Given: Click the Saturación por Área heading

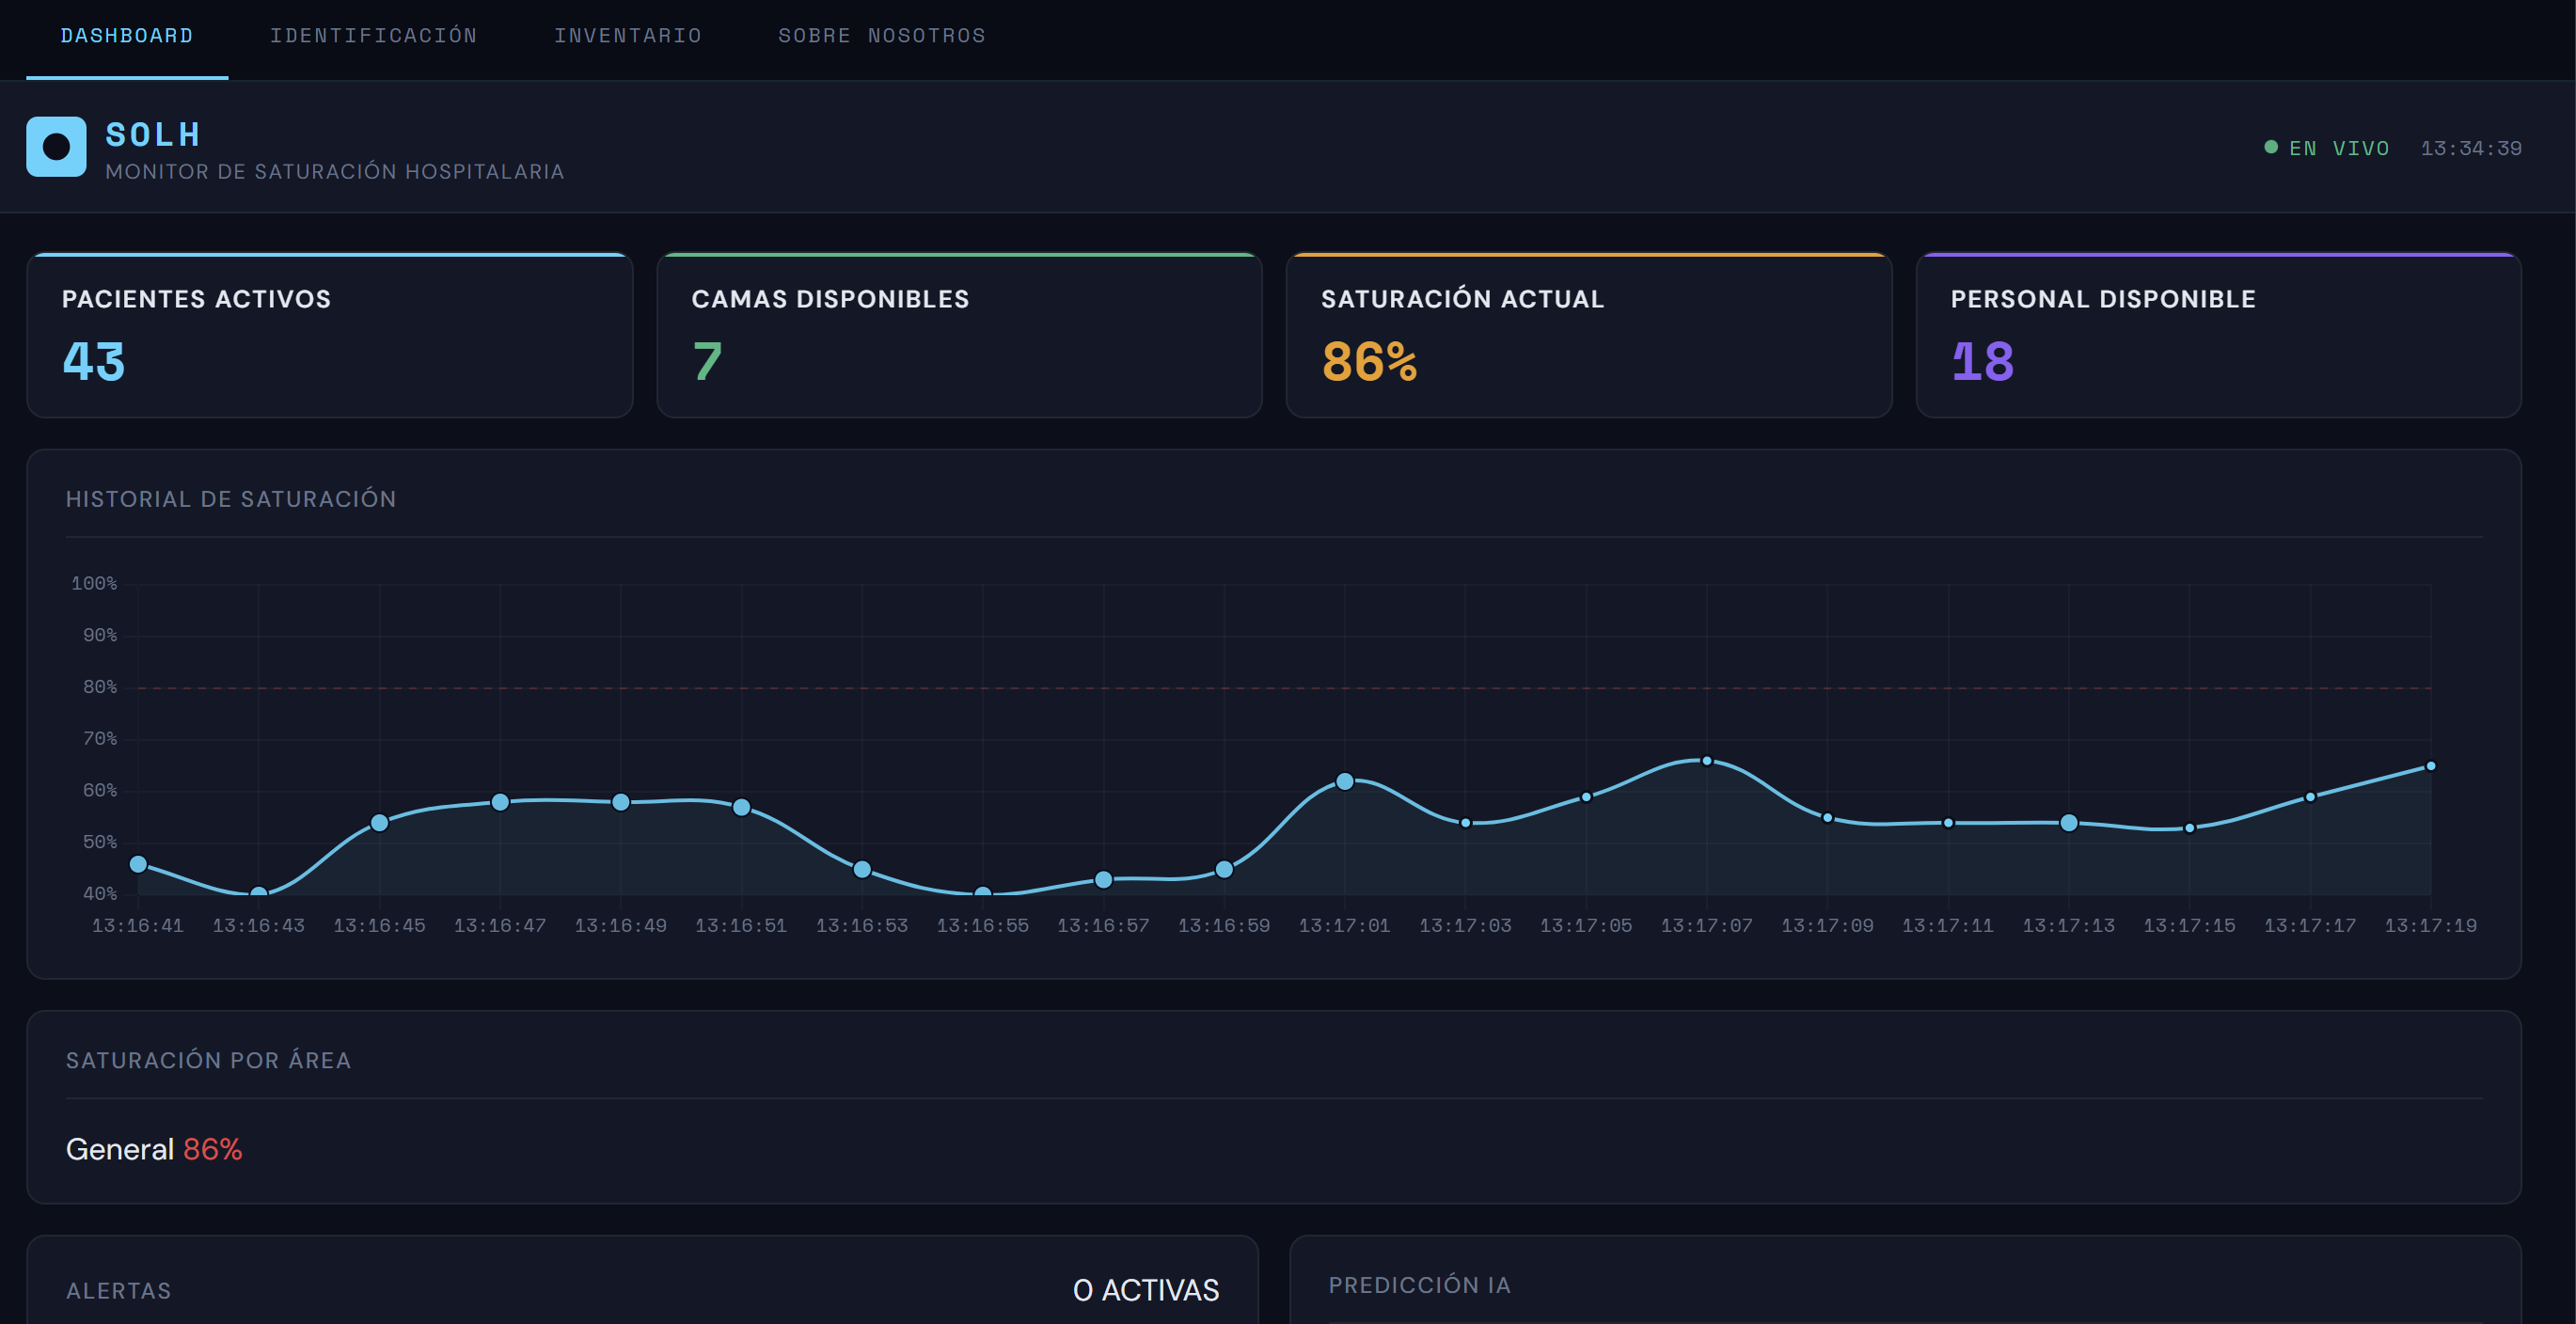Looking at the screenshot, I should (x=208, y=1060).
